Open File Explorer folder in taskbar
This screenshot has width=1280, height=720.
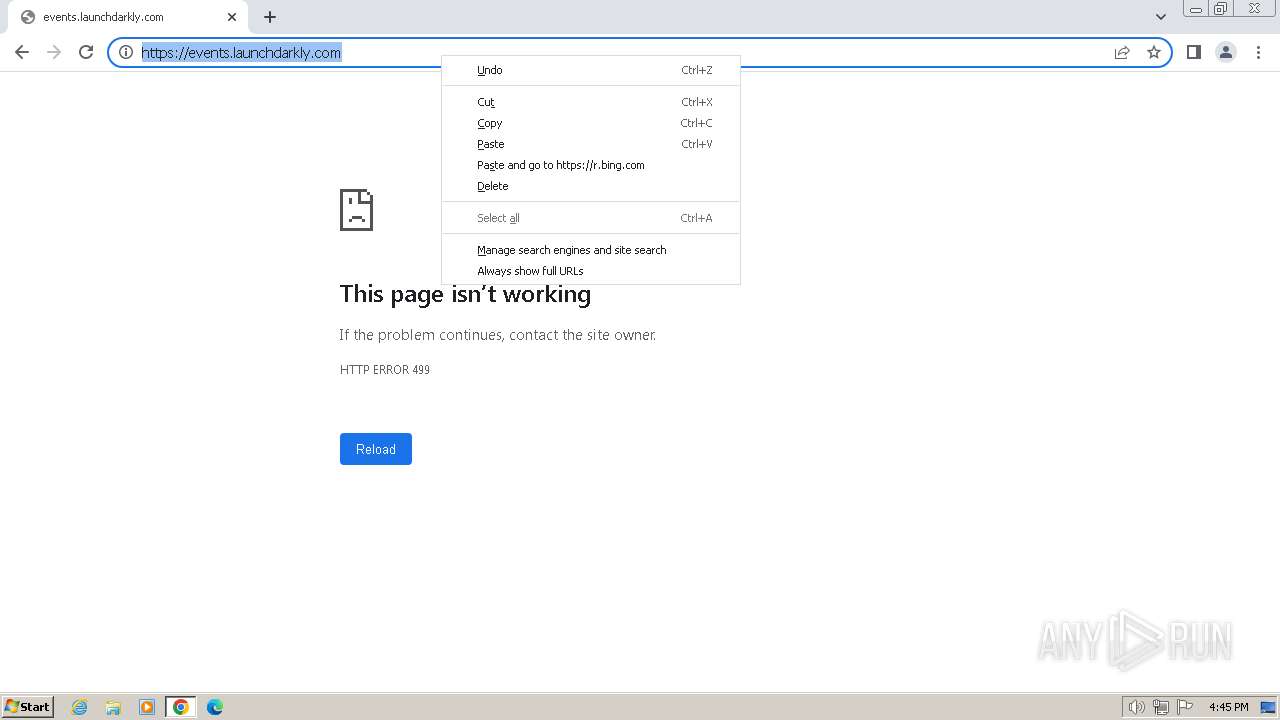113,707
